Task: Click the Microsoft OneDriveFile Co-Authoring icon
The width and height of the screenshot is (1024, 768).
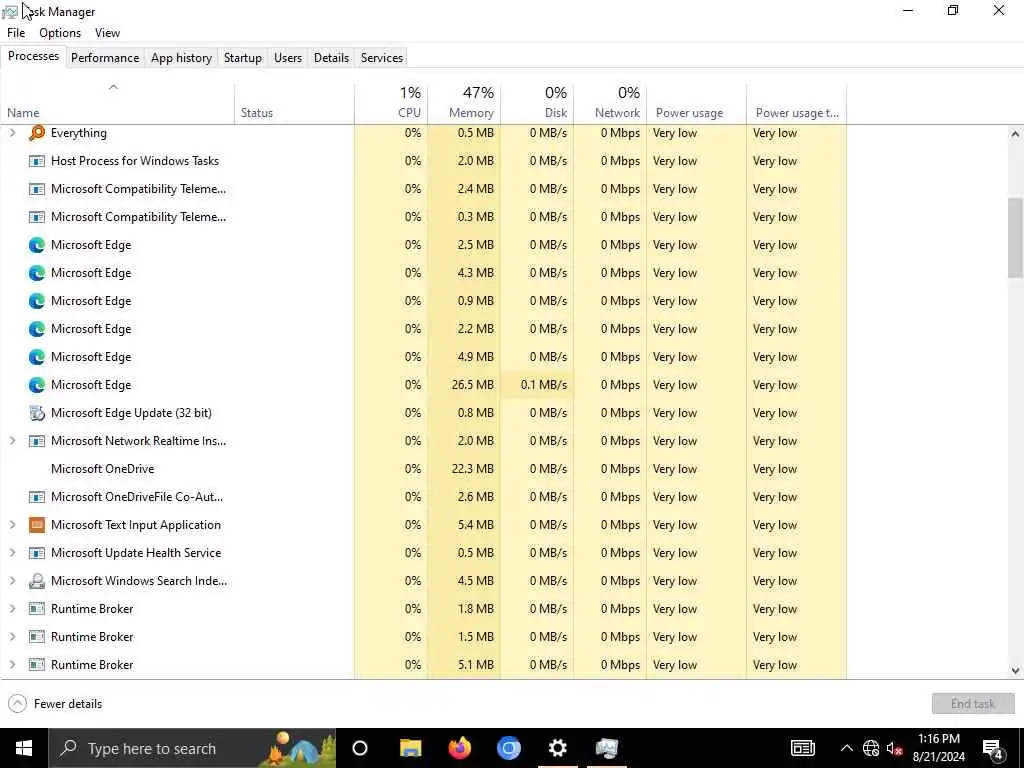Action: coord(37,497)
